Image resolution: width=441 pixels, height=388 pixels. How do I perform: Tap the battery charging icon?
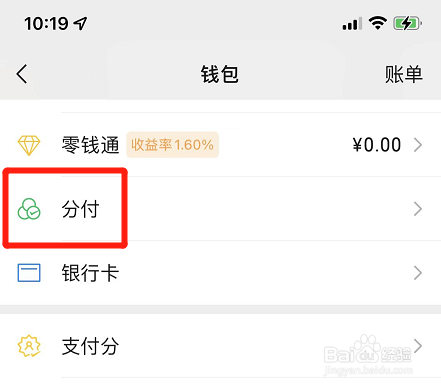coord(407,23)
